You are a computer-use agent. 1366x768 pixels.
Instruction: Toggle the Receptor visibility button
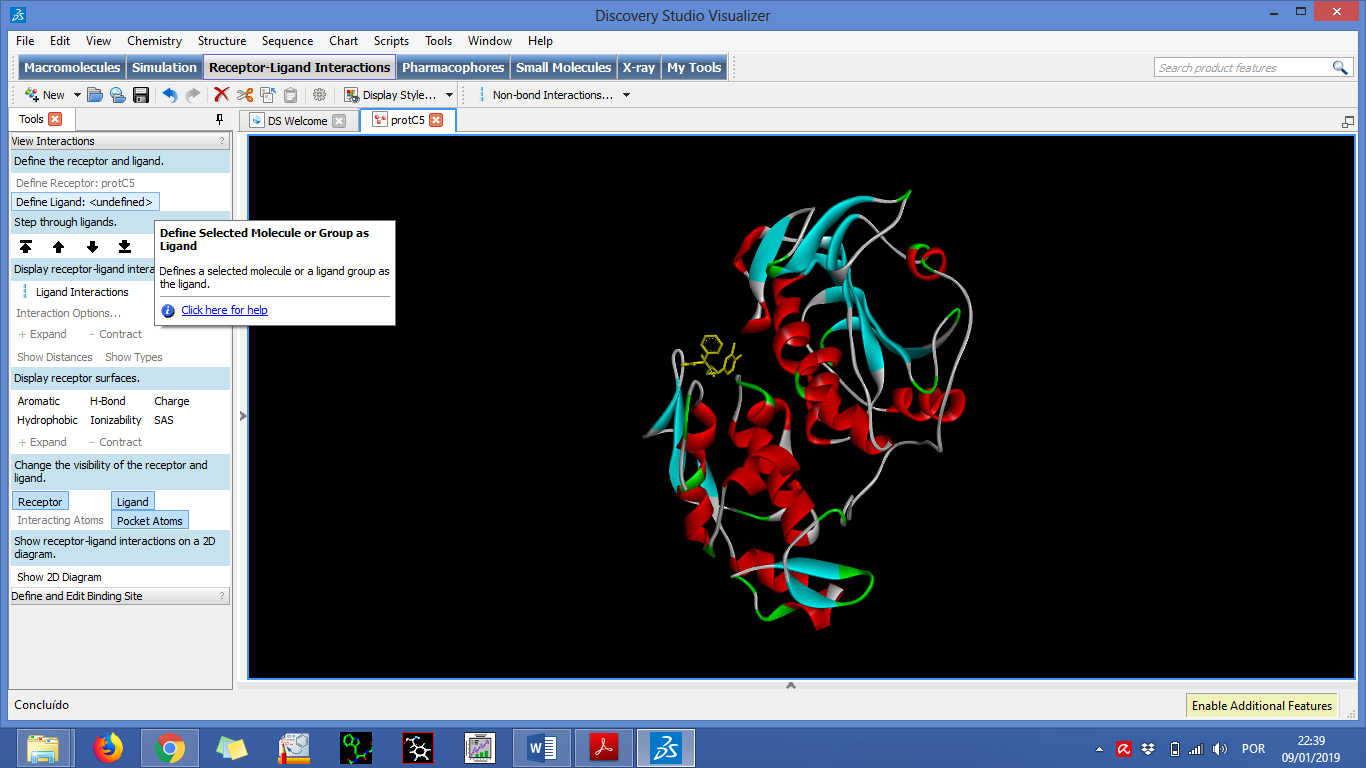[x=39, y=501]
